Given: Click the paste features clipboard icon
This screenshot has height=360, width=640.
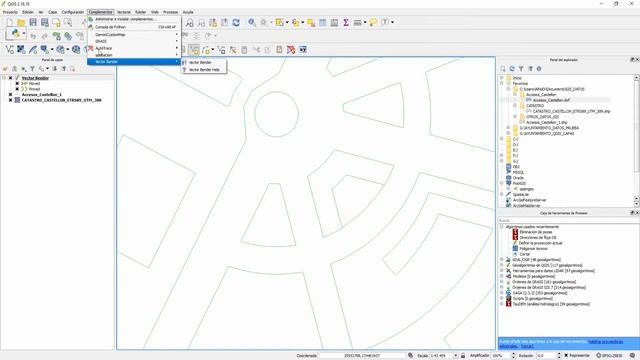Looking at the screenshot, I should (279, 50).
